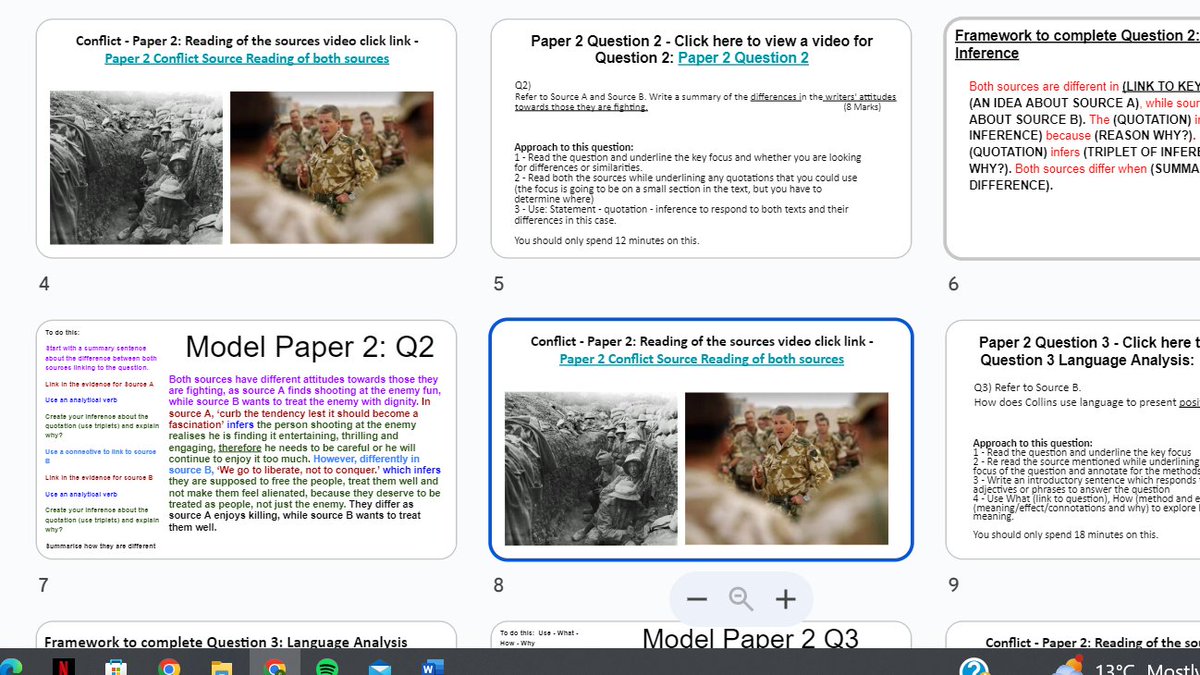Click the trench soldiers photo on slide 4
The height and width of the screenshot is (675, 1200).
click(136, 167)
